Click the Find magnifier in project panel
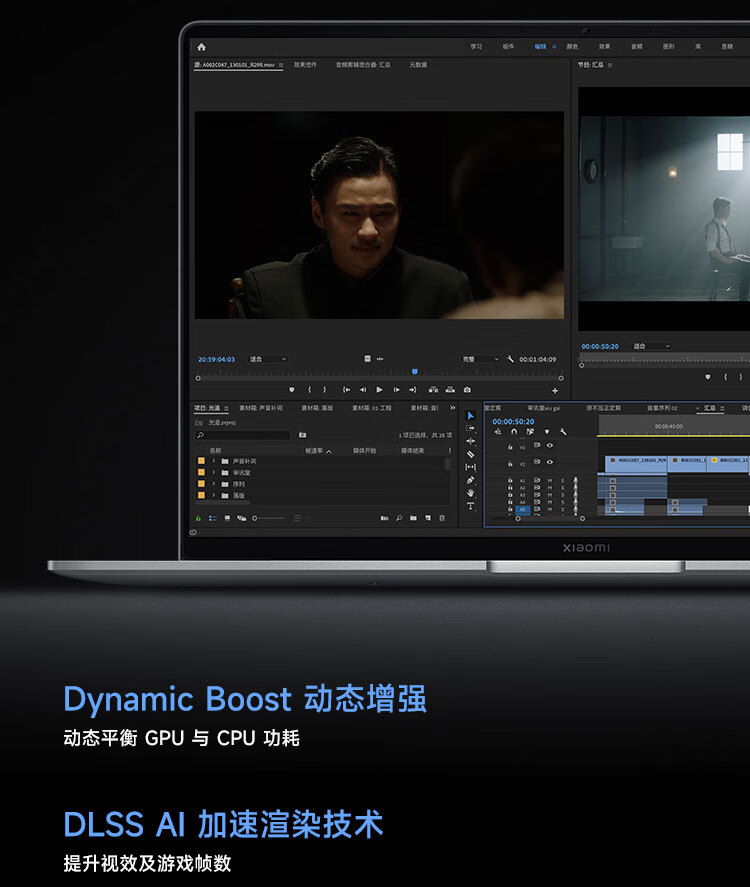 399,518
